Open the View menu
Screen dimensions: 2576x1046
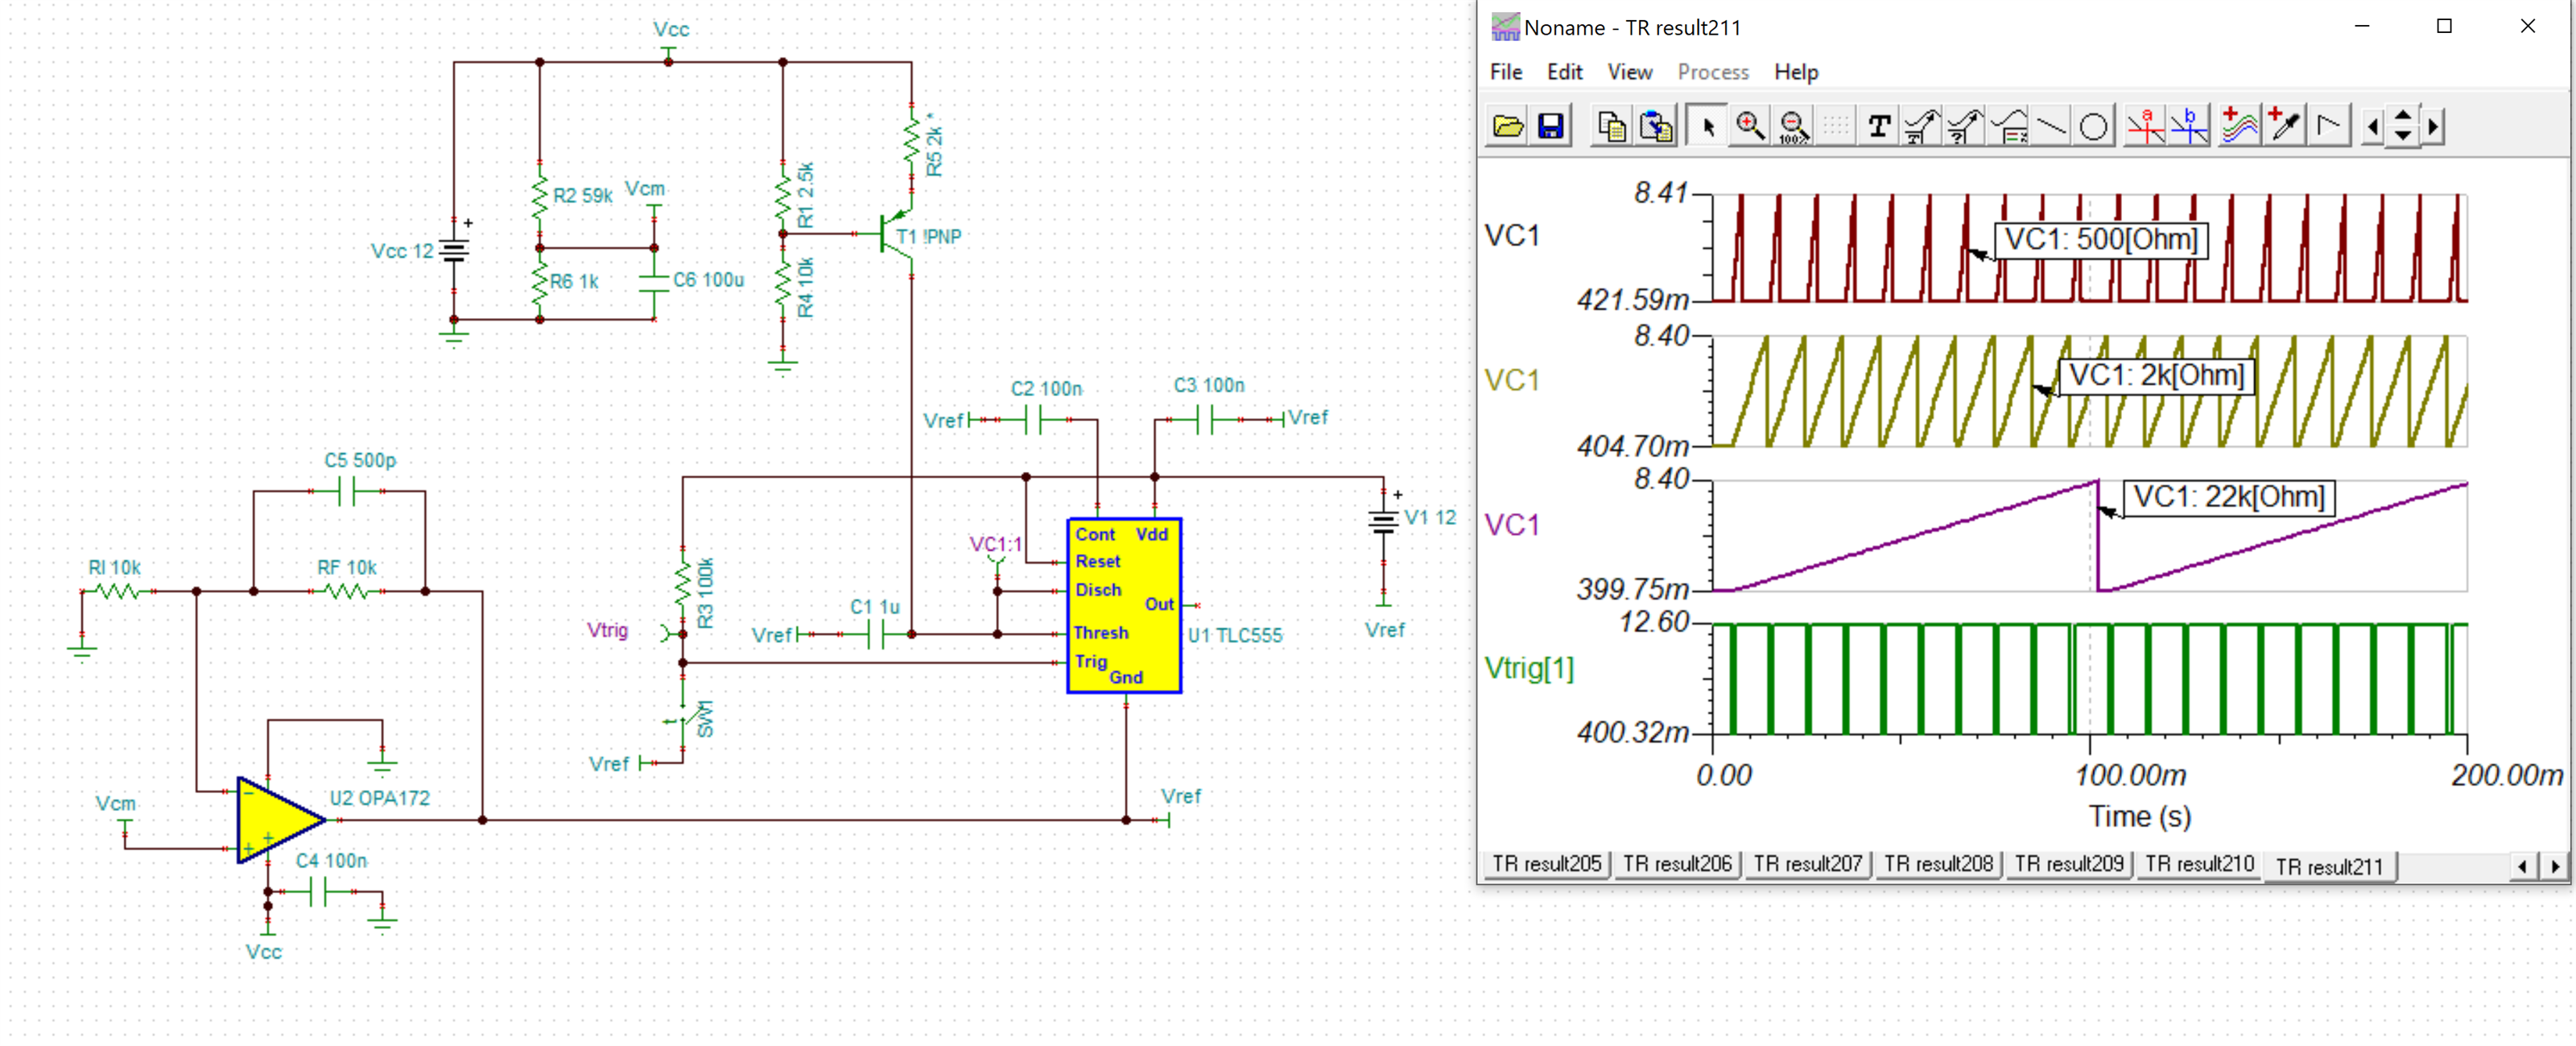[1629, 72]
